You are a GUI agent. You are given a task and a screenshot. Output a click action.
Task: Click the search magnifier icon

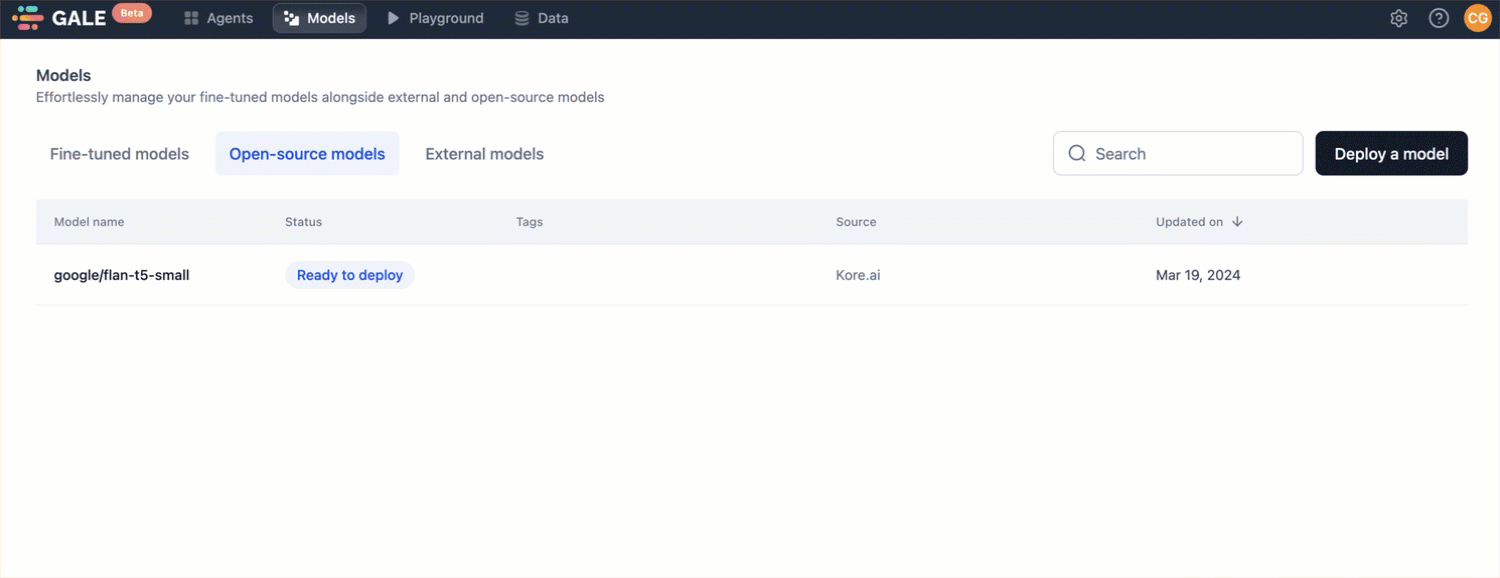pos(1077,154)
